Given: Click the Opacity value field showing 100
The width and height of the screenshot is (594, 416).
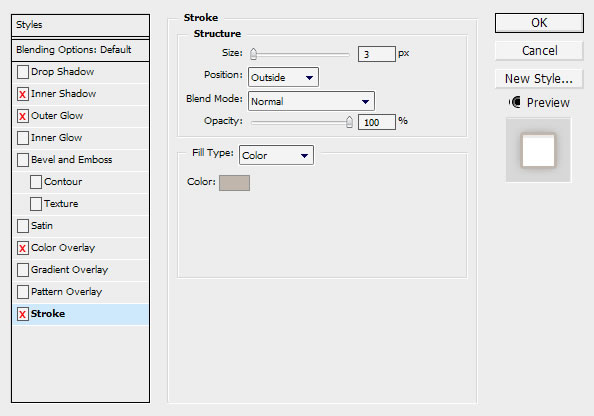Looking at the screenshot, I should point(377,122).
